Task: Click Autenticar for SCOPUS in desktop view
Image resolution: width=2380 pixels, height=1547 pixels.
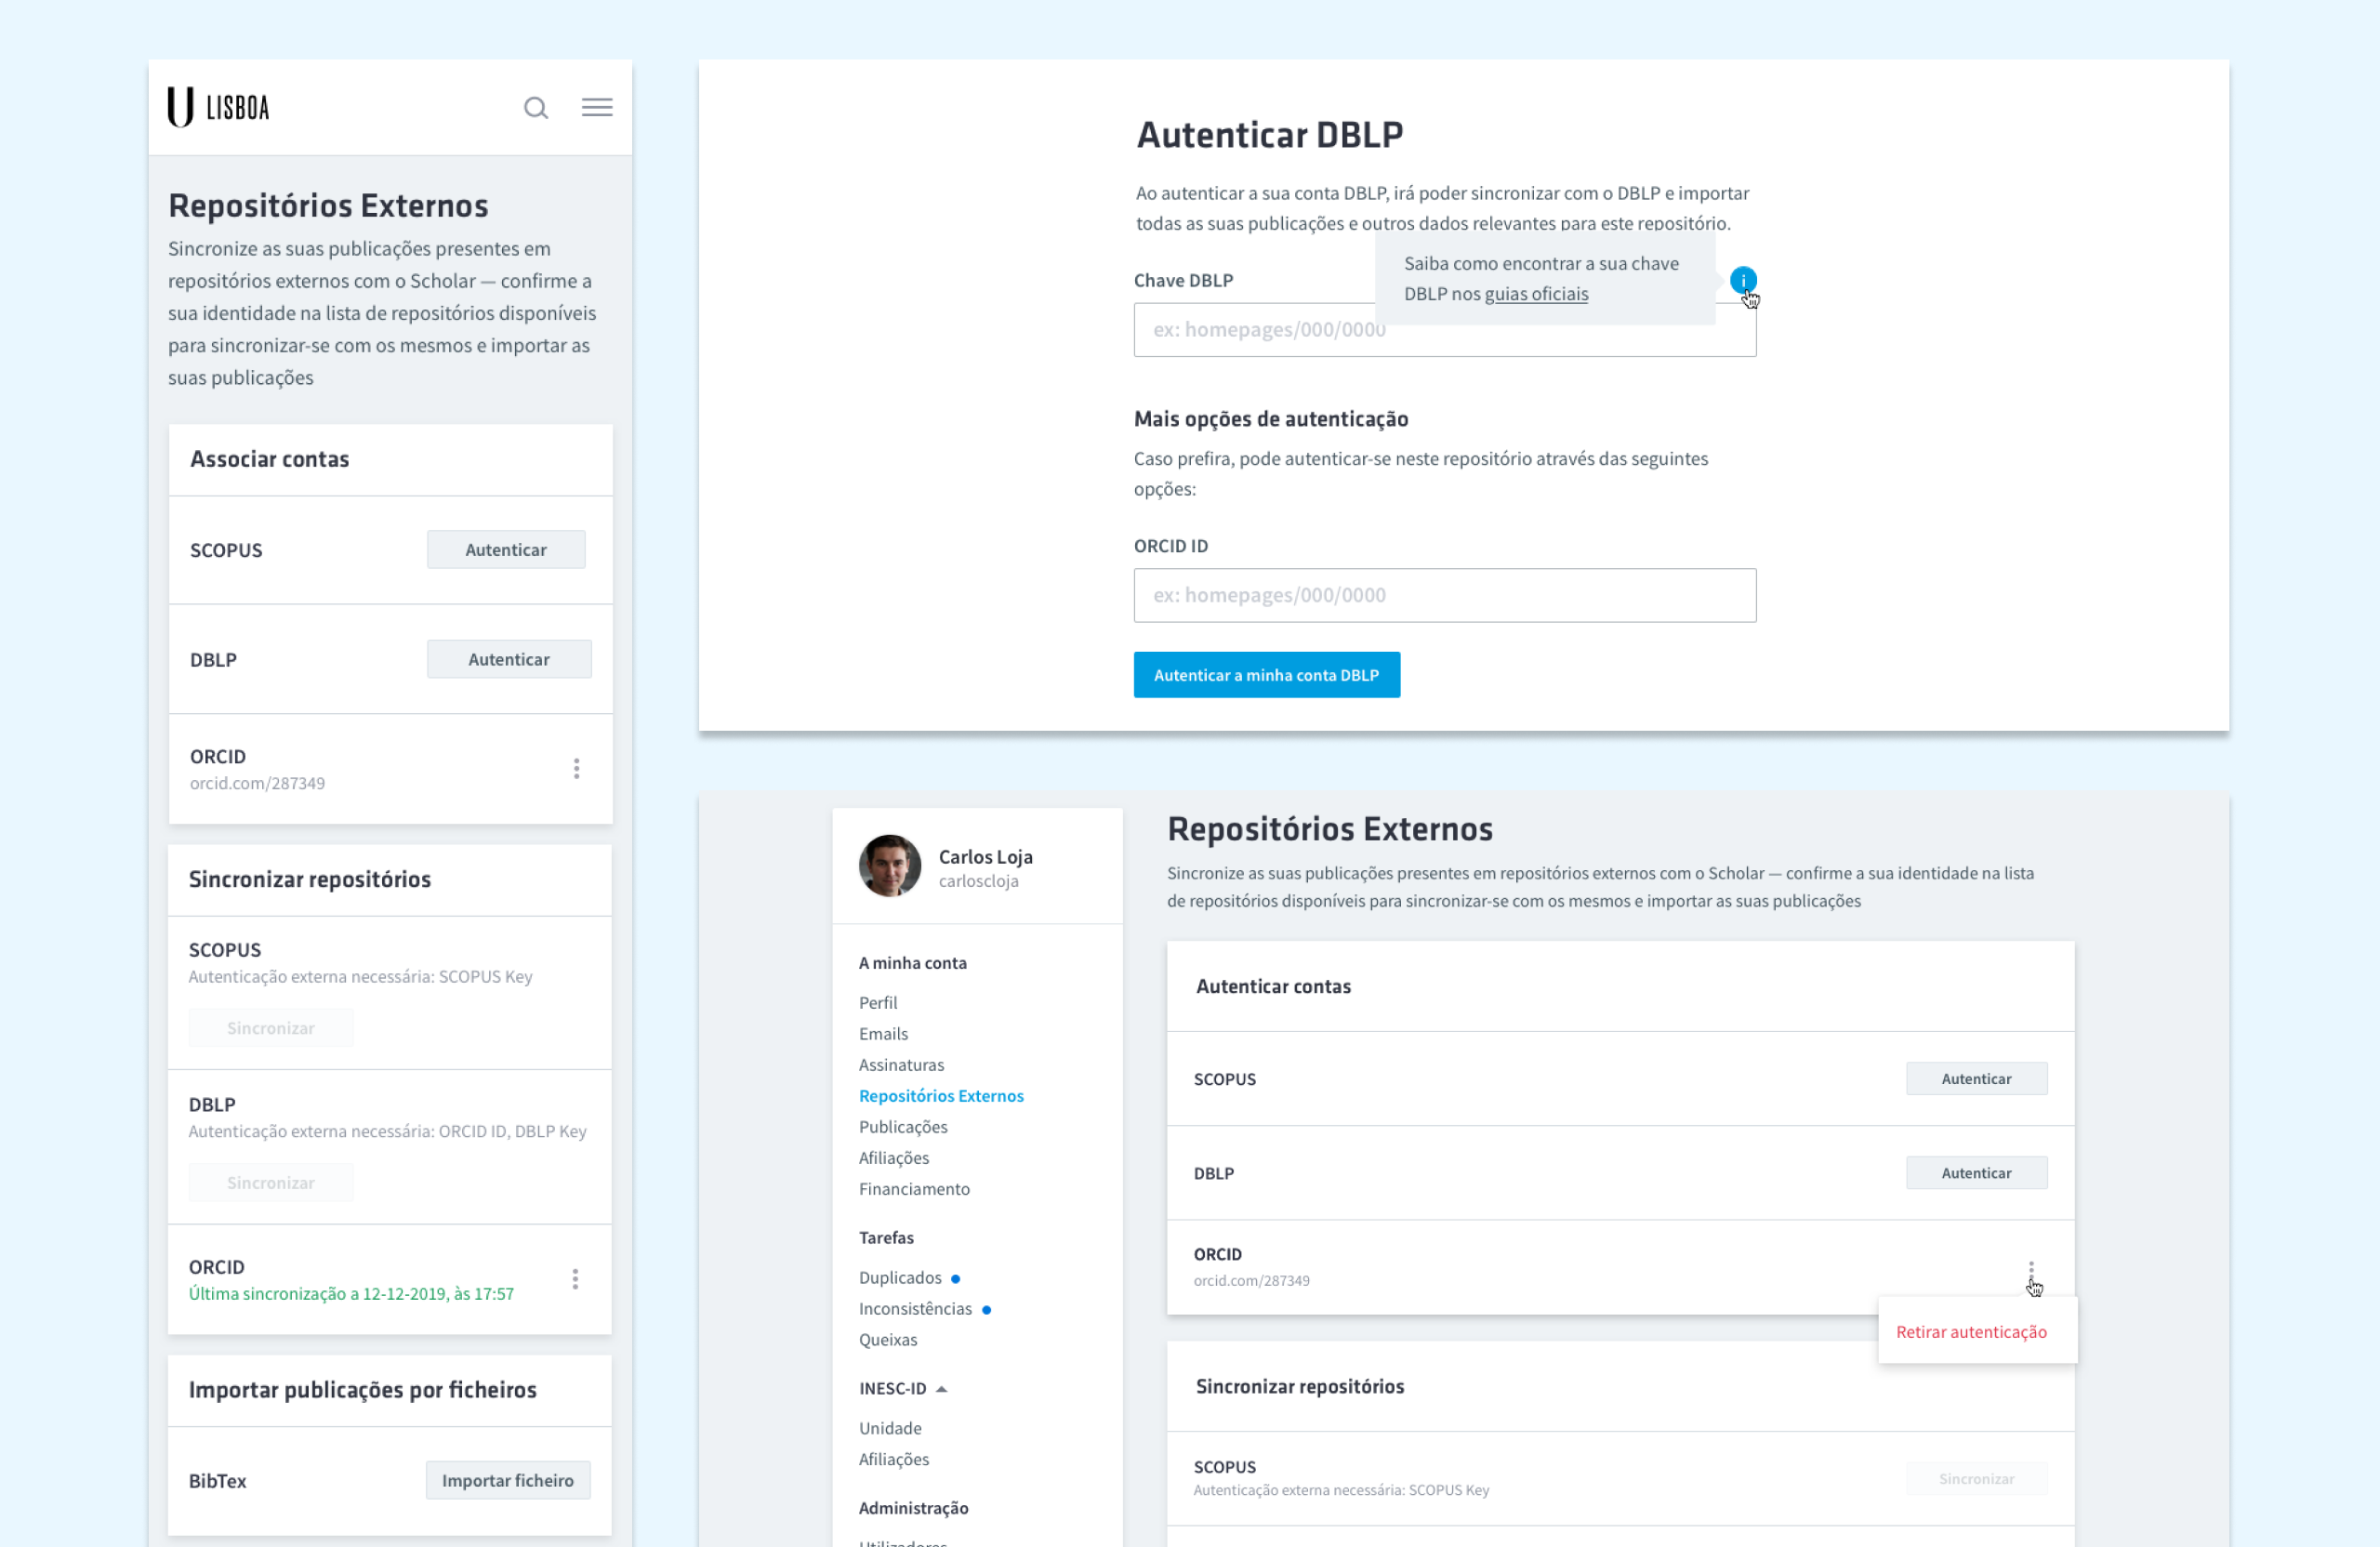Action: (x=1976, y=1079)
